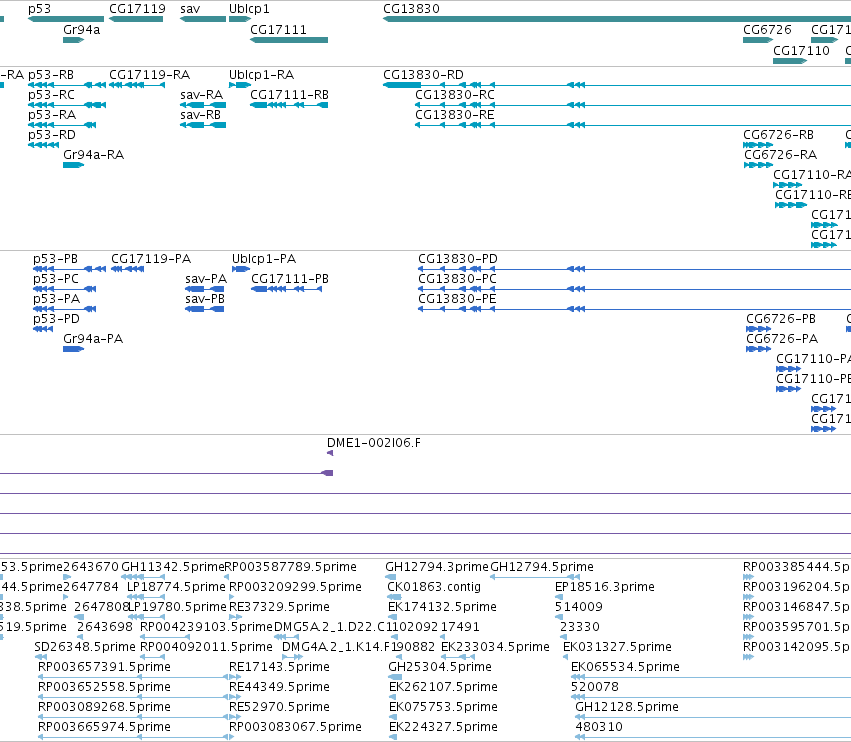The height and width of the screenshot is (742, 851).
Task: Select feature 520078
Action: [x=595, y=687]
